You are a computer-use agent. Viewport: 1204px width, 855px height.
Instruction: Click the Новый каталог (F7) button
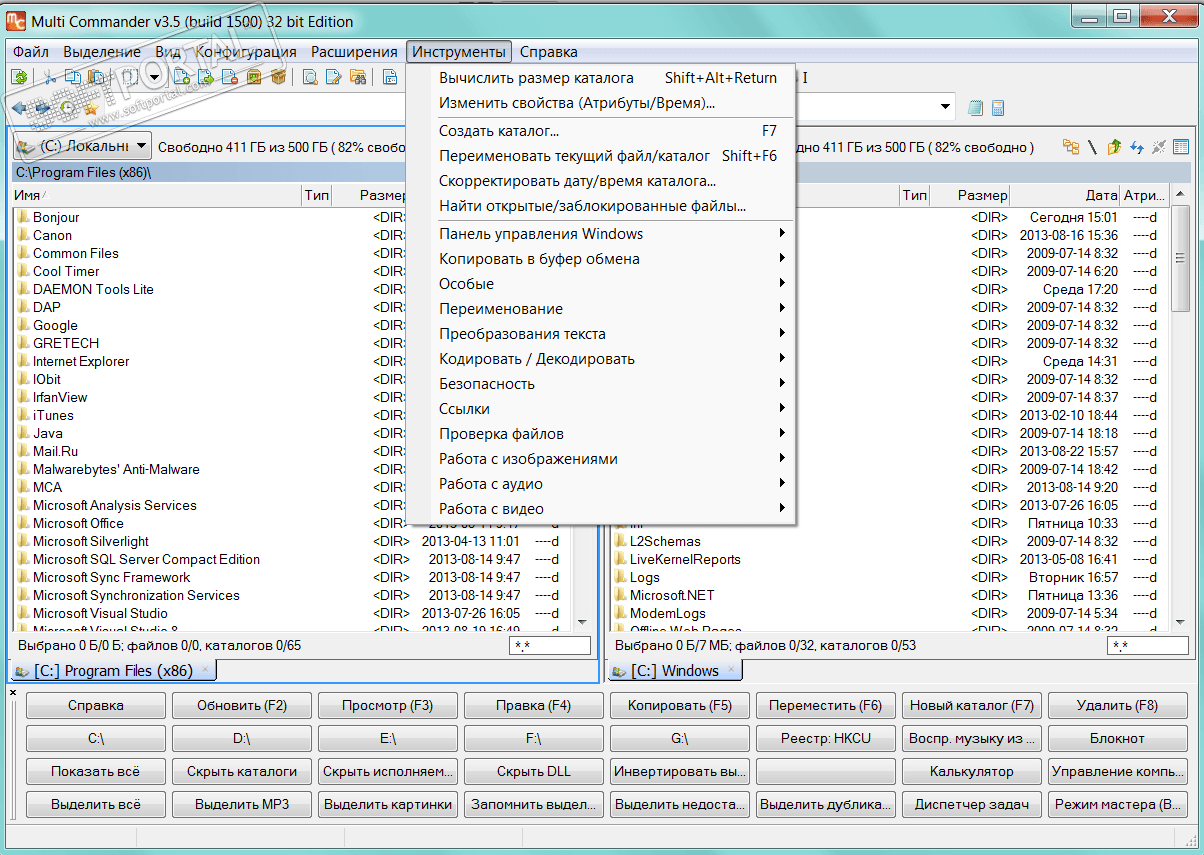tap(972, 706)
